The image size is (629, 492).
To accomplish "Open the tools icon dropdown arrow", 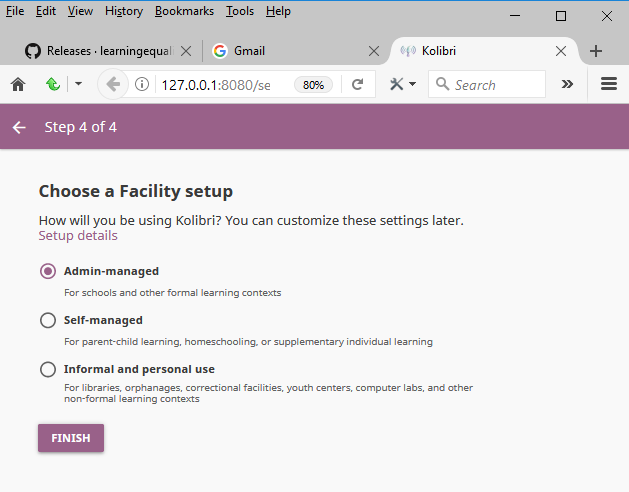I will (412, 84).
